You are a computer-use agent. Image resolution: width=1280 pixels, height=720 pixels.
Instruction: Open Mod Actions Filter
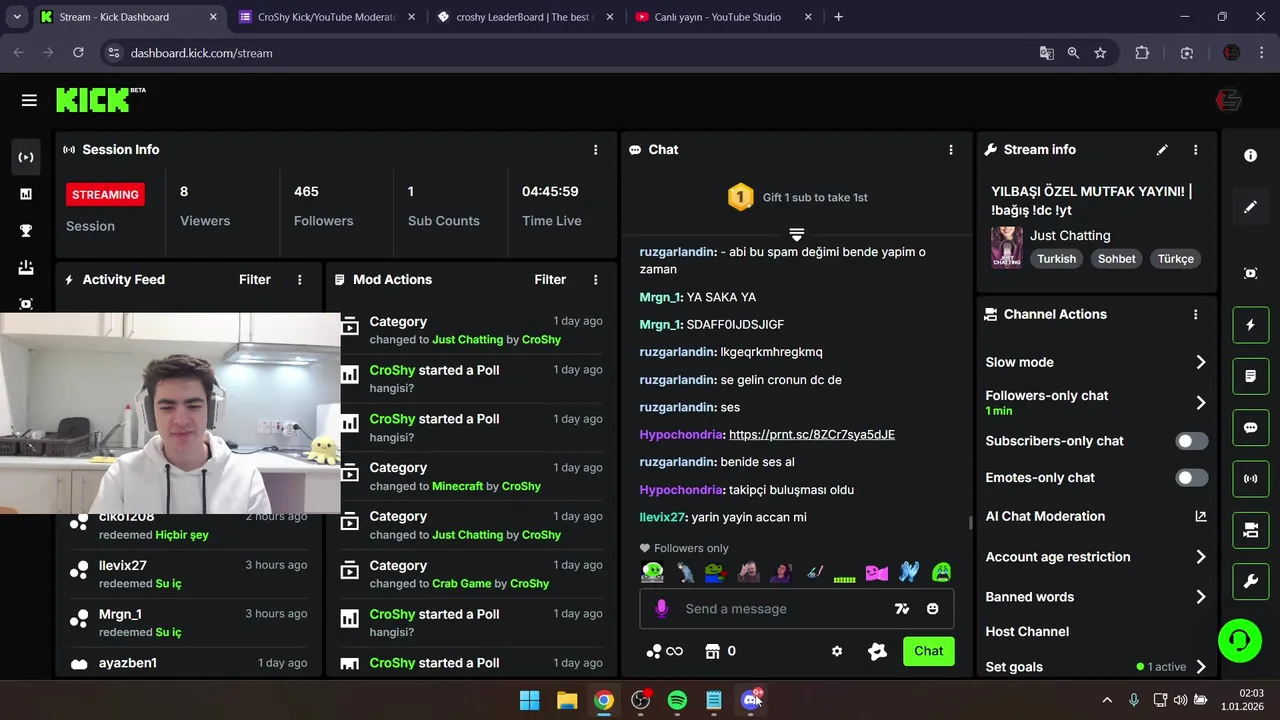click(550, 280)
